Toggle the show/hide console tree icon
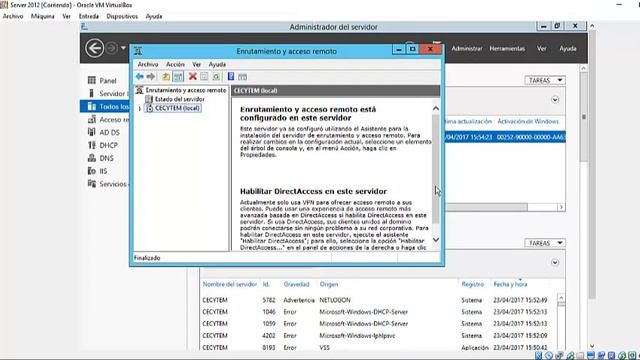 pos(178,77)
